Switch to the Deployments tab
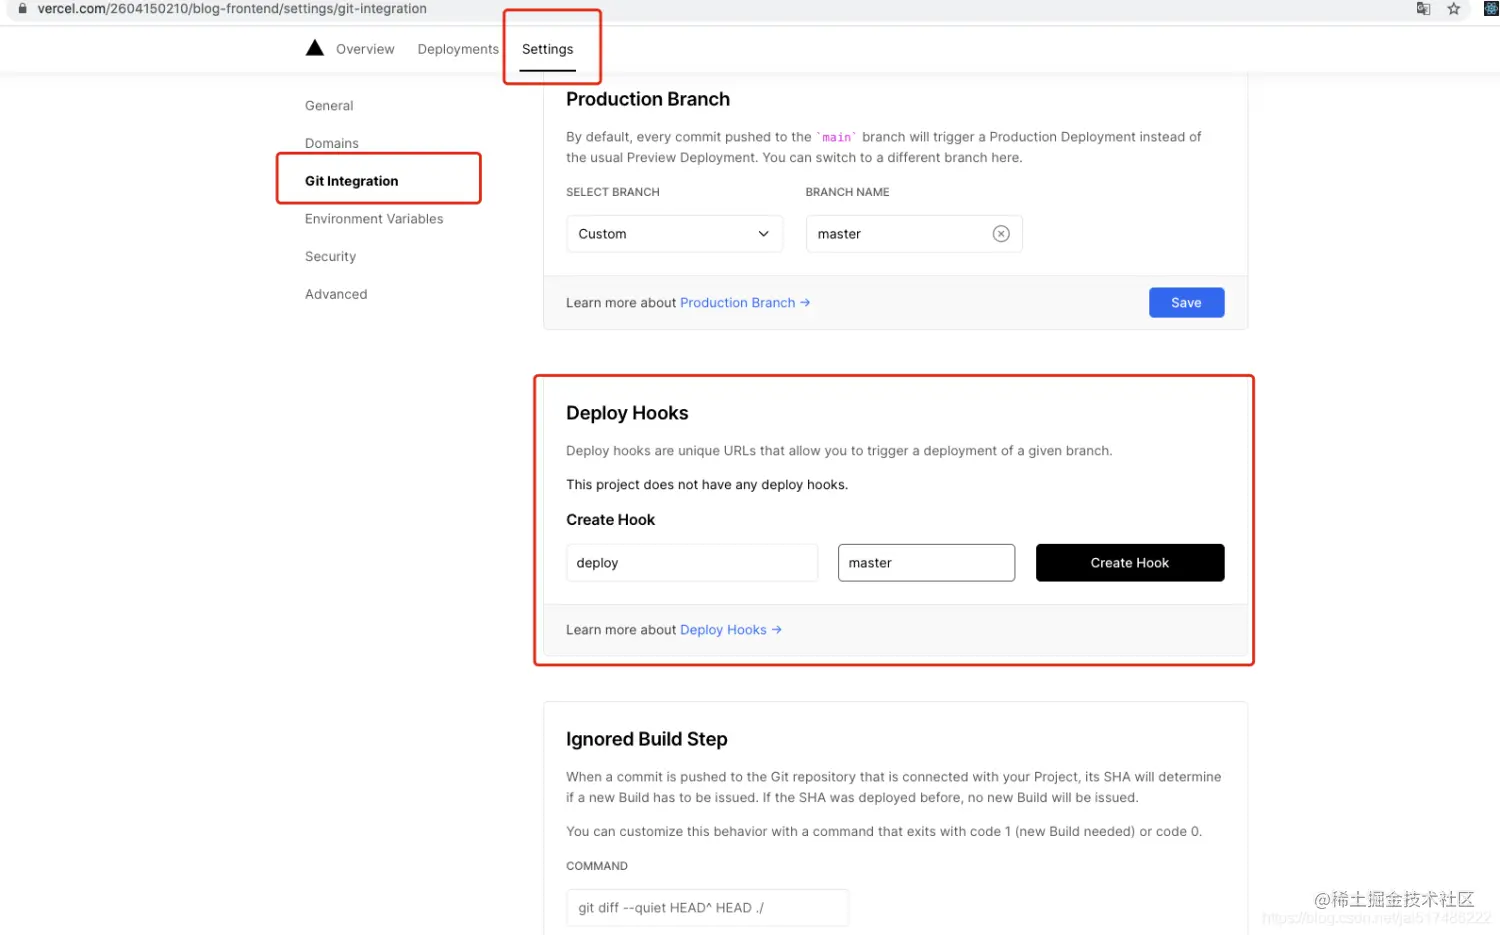The image size is (1500, 935). (x=458, y=49)
